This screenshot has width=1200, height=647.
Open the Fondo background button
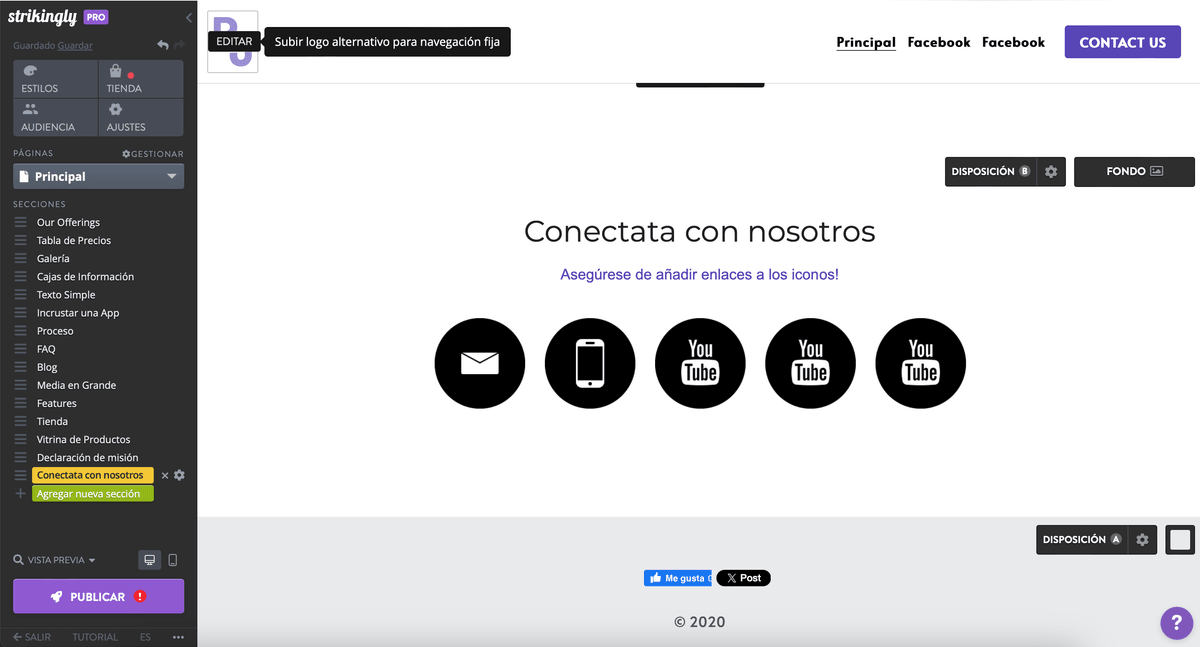pyautogui.click(x=1134, y=172)
